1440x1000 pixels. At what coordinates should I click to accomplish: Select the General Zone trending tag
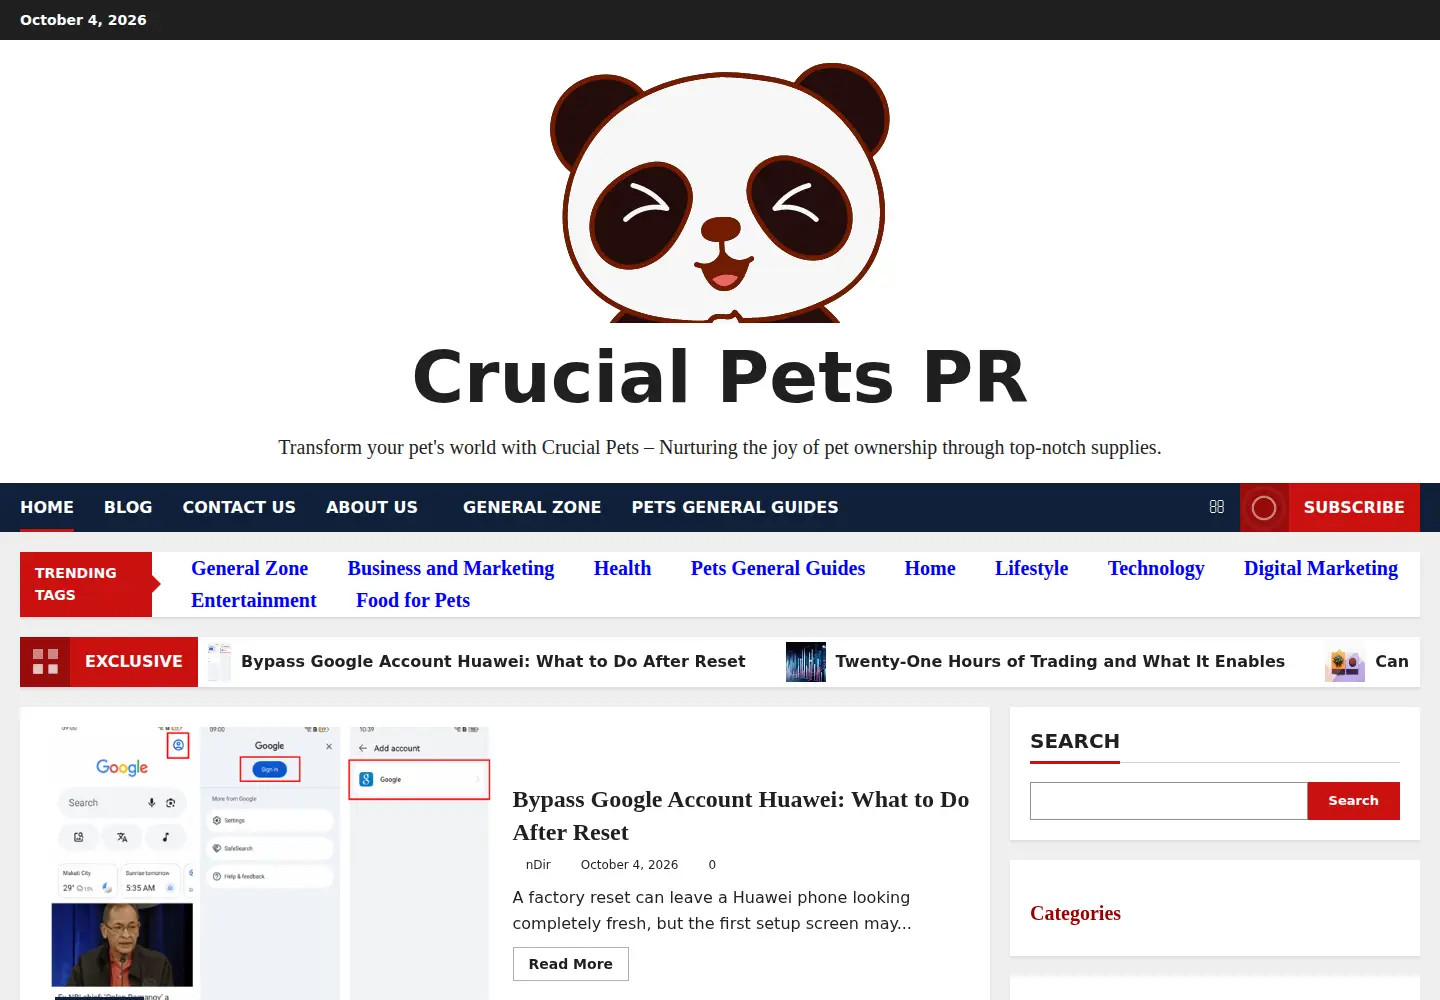[x=250, y=568]
